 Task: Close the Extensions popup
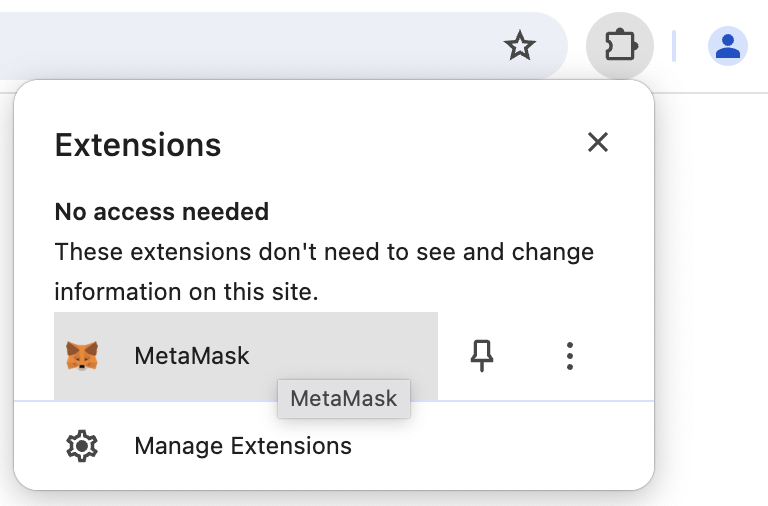pyautogui.click(x=598, y=142)
